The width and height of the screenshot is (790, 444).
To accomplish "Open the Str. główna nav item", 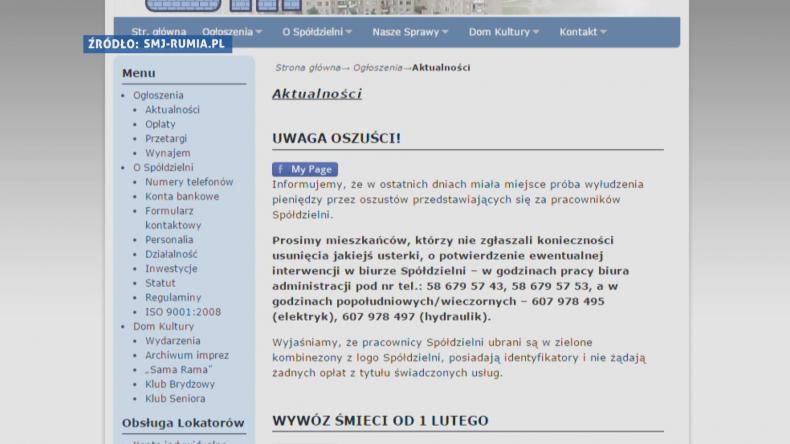I will (159, 32).
